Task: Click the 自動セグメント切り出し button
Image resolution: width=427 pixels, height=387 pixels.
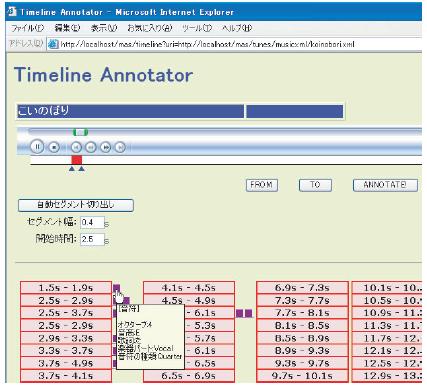Action: 76,205
